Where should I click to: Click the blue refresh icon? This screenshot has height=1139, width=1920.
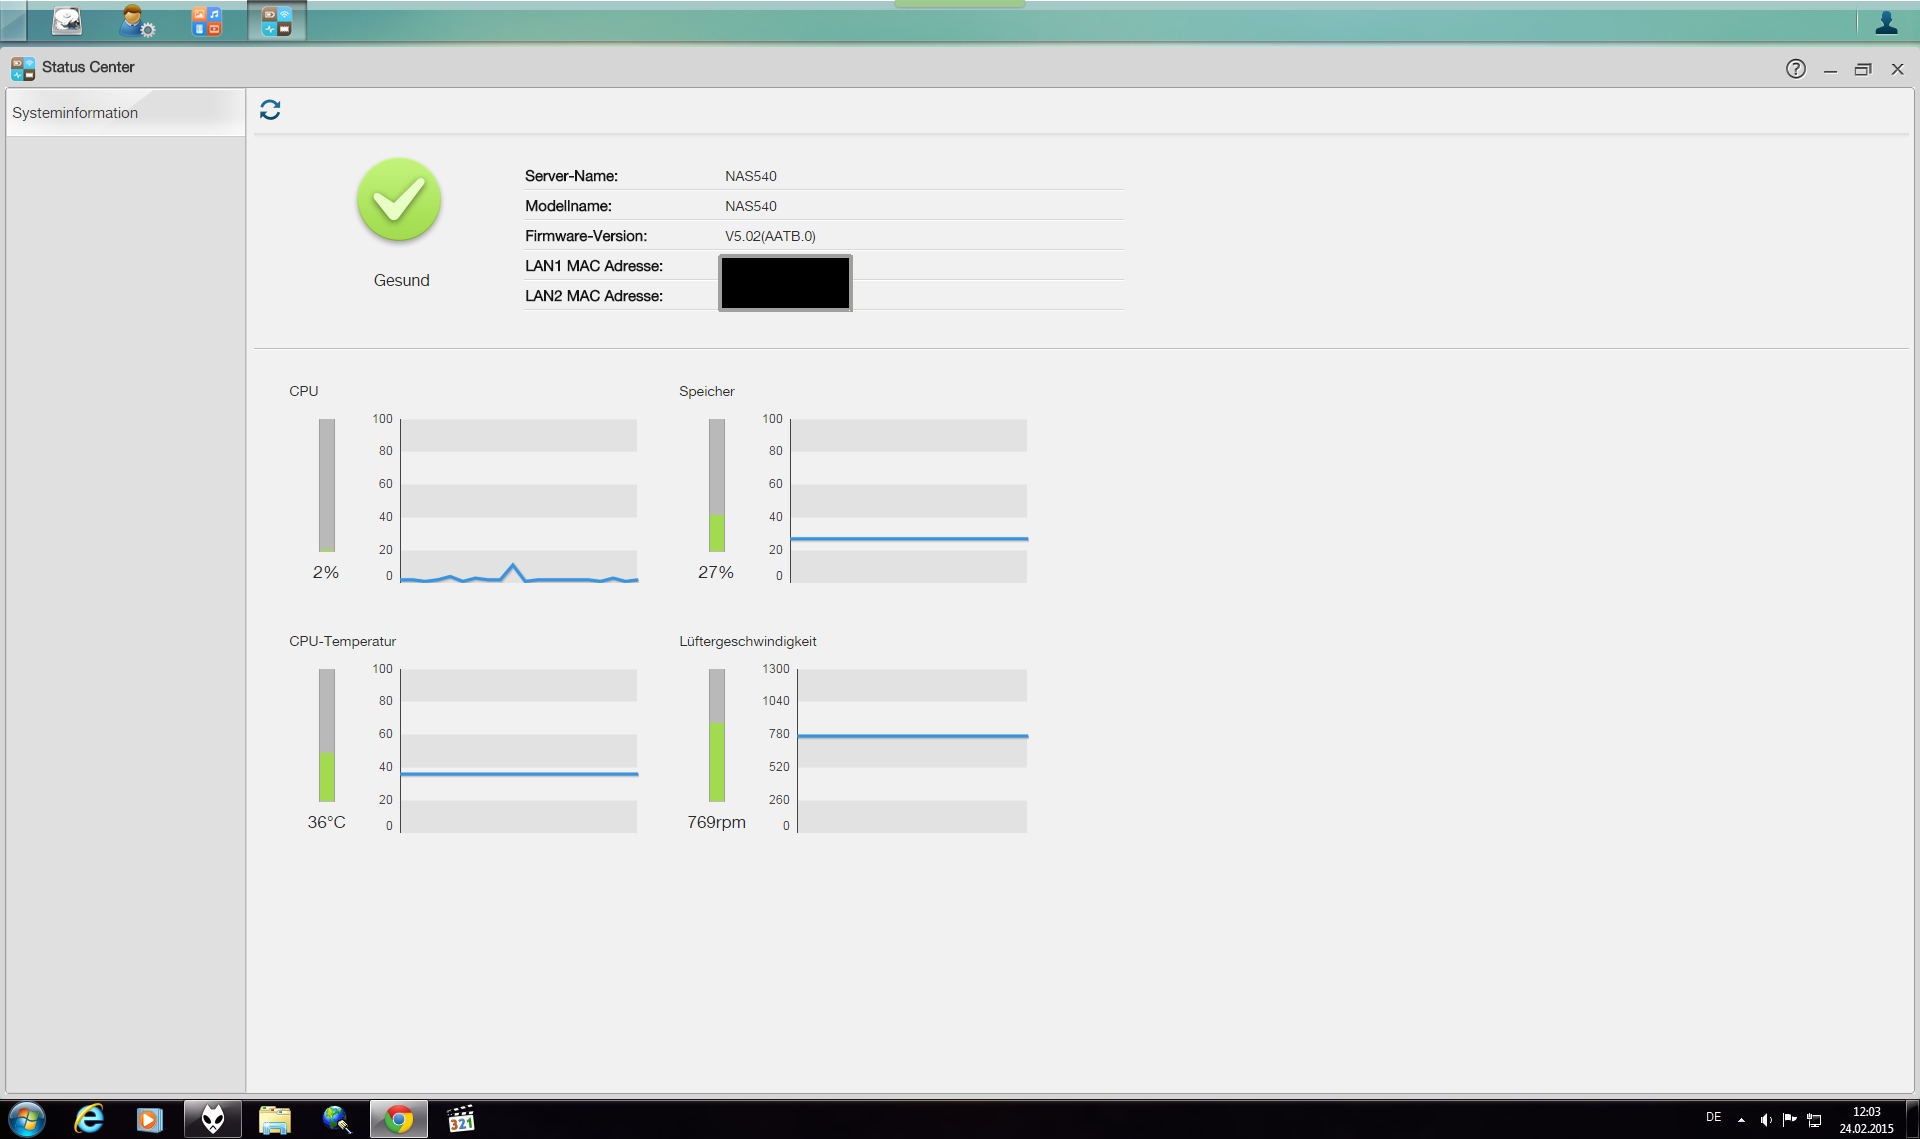click(270, 110)
